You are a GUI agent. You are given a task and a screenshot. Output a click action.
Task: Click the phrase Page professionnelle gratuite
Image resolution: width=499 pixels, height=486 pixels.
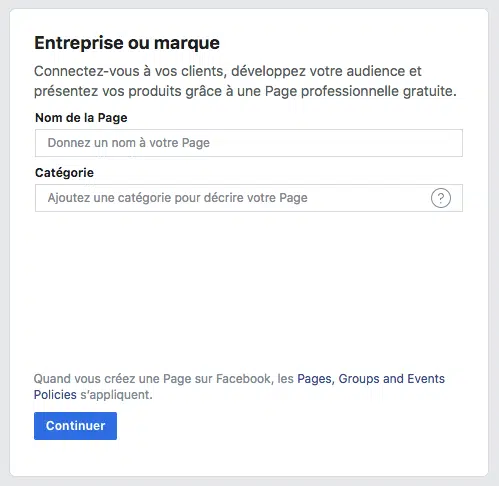pos(361,91)
